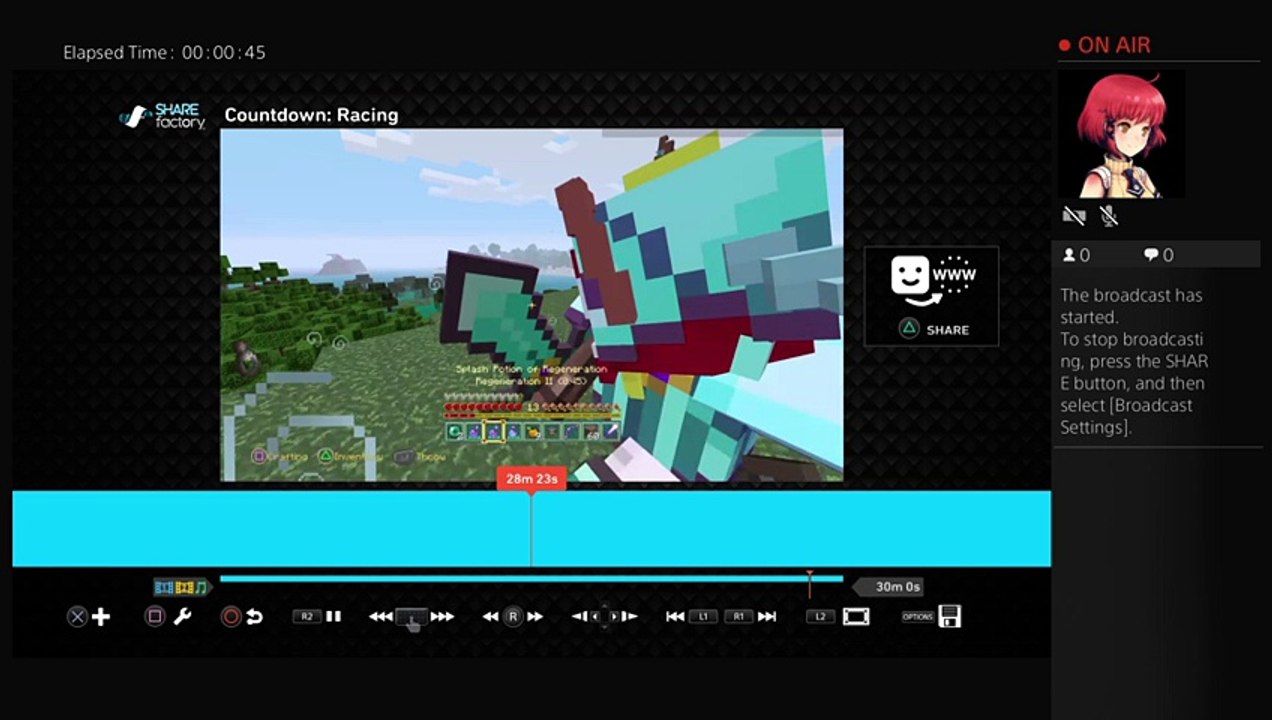Click the video preview window
1272x720 pixels.
[x=531, y=305]
